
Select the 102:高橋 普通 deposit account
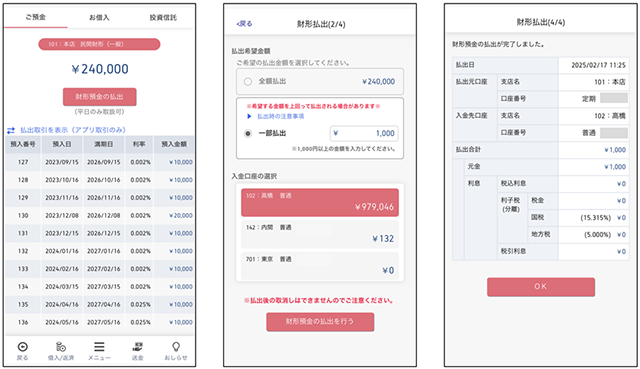point(320,202)
